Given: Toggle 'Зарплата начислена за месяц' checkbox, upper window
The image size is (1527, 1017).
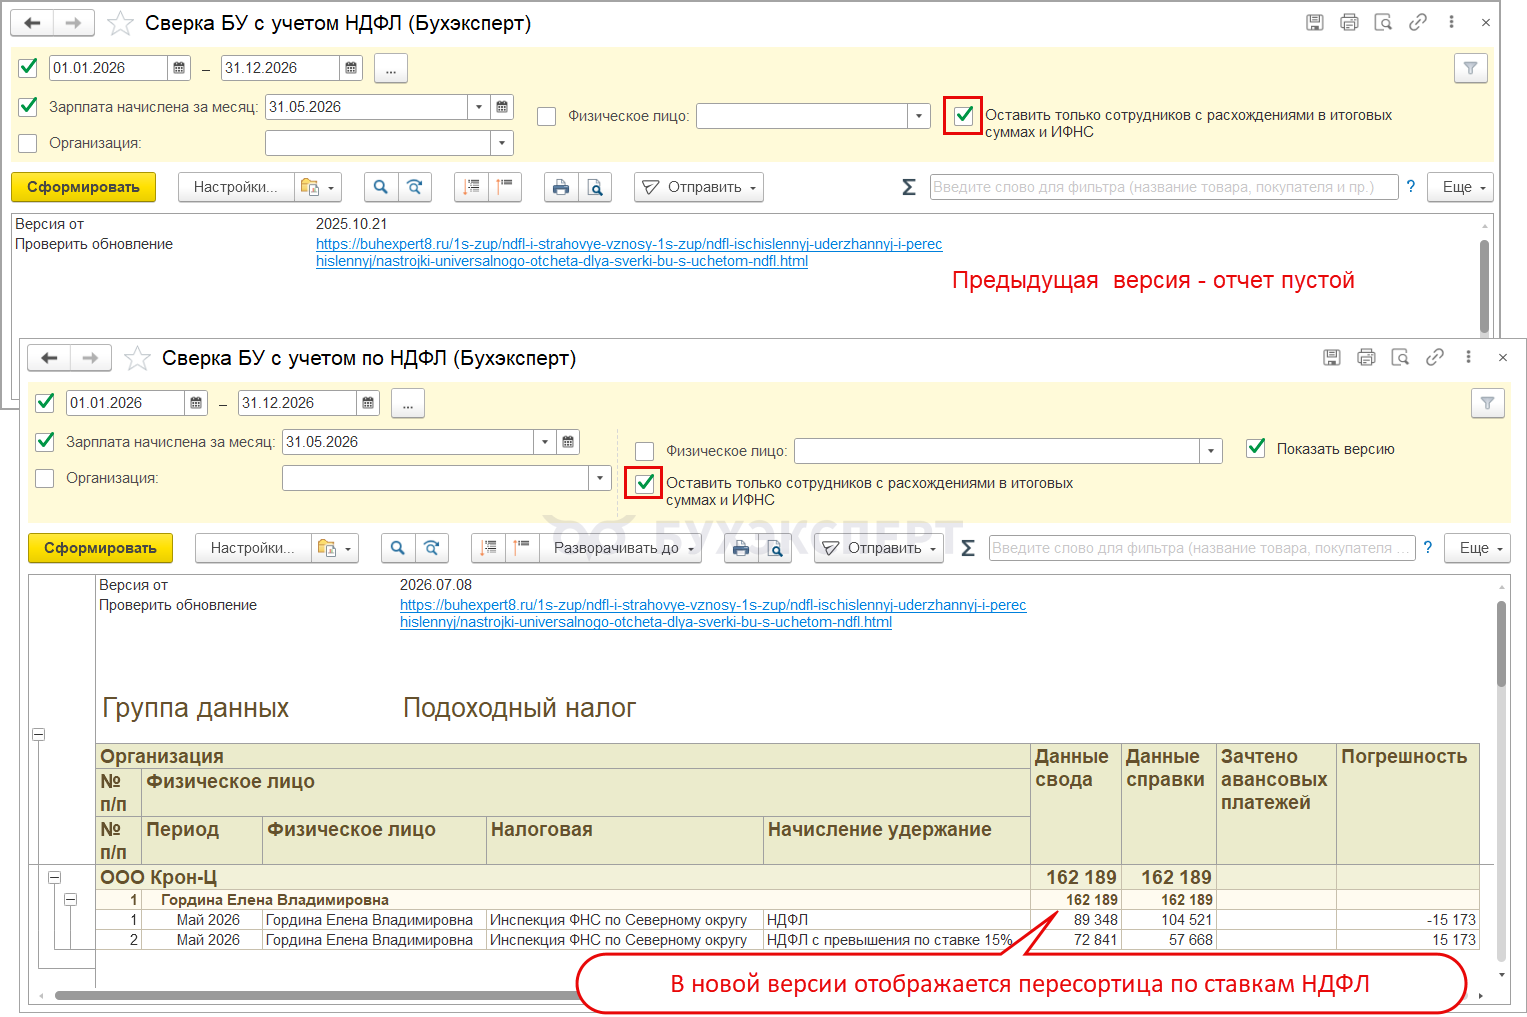Looking at the screenshot, I should (28, 106).
